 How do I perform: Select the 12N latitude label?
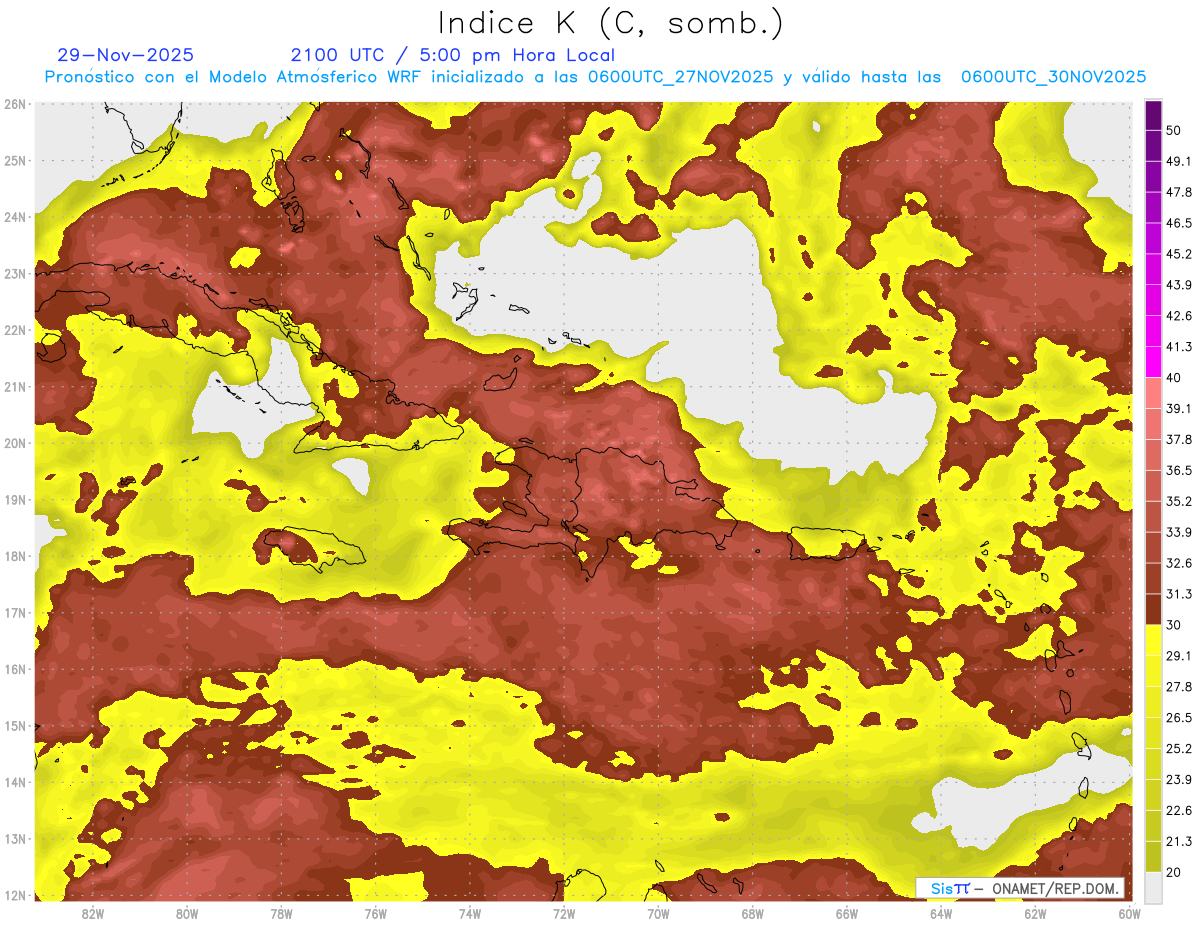coord(15,895)
